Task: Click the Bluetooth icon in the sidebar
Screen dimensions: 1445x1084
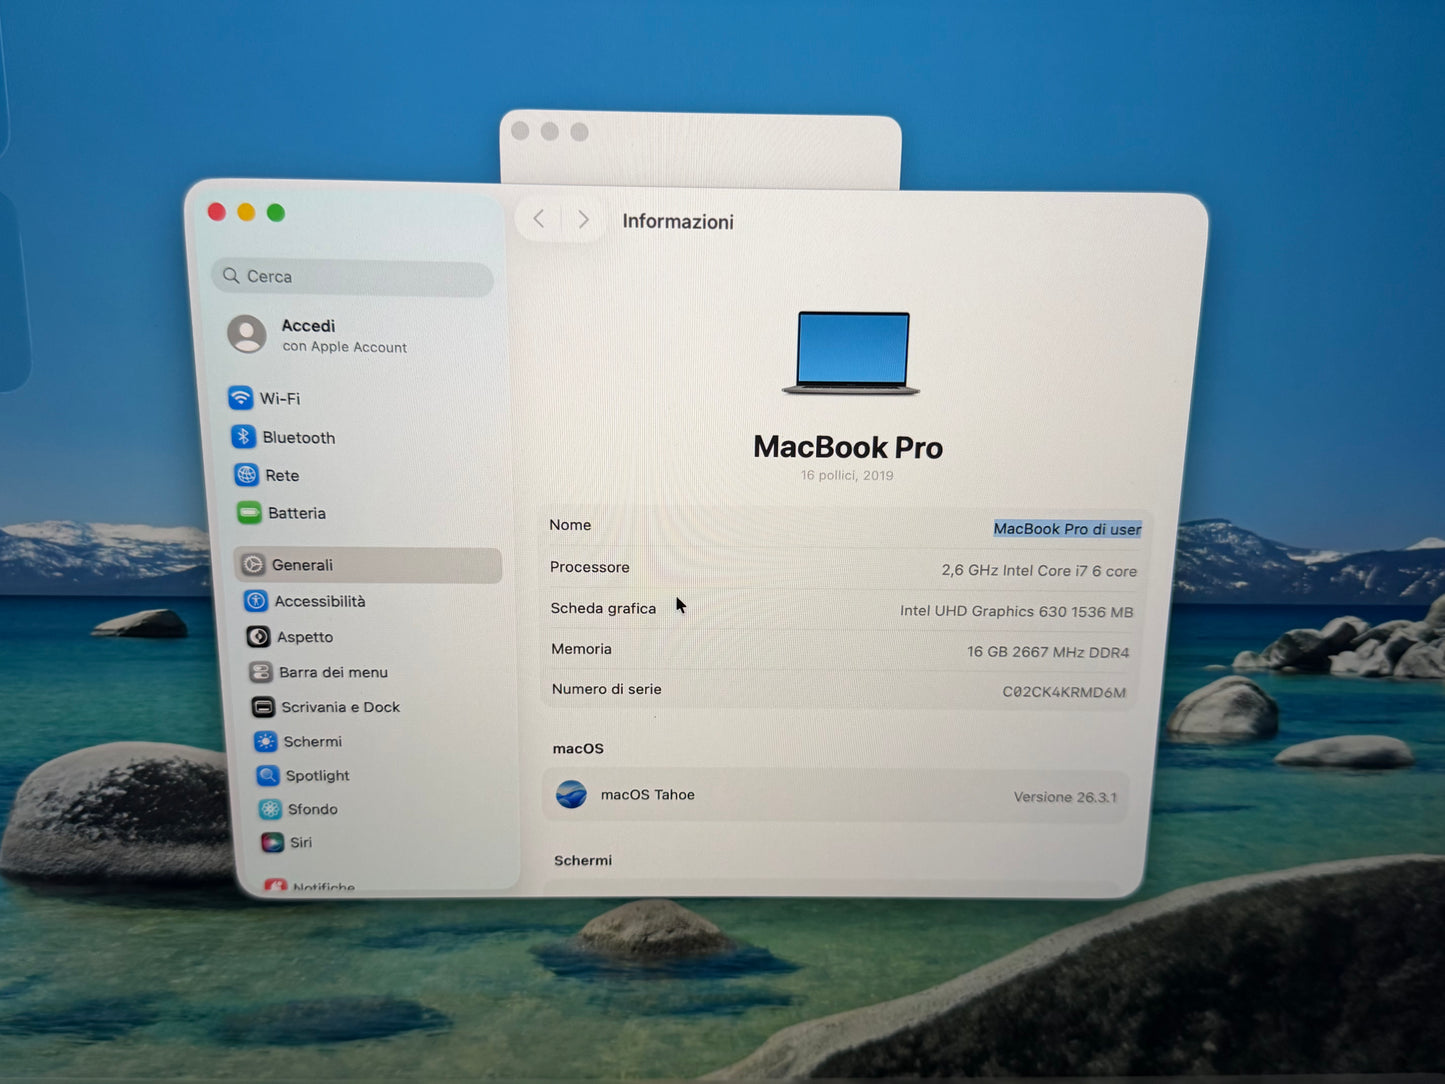Action: (x=243, y=436)
